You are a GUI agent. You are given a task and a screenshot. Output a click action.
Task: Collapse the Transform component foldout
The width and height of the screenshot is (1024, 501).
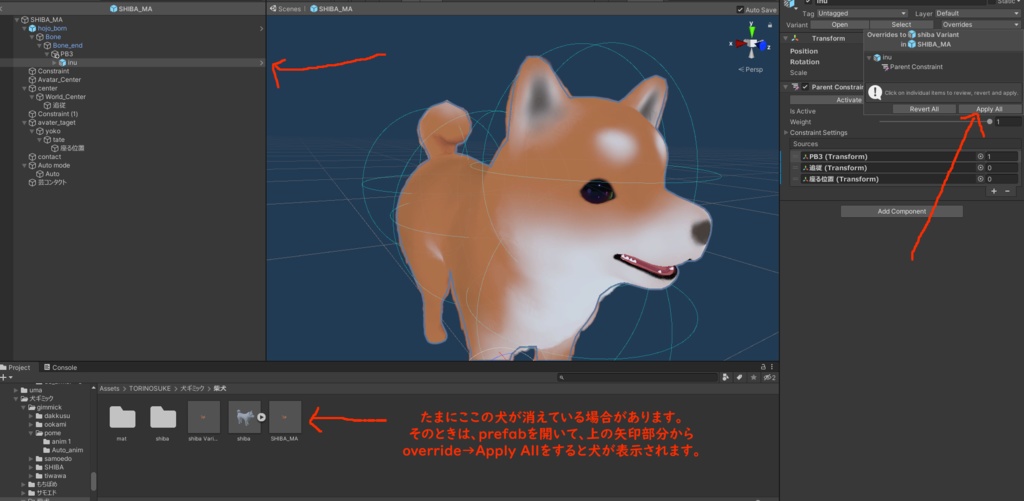786,39
